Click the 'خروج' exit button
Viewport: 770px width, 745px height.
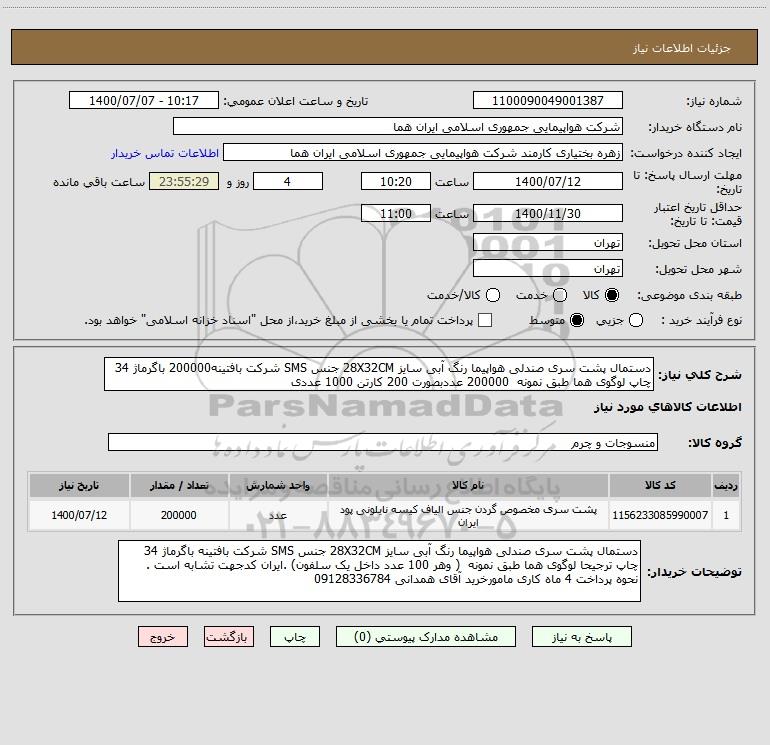pos(162,636)
